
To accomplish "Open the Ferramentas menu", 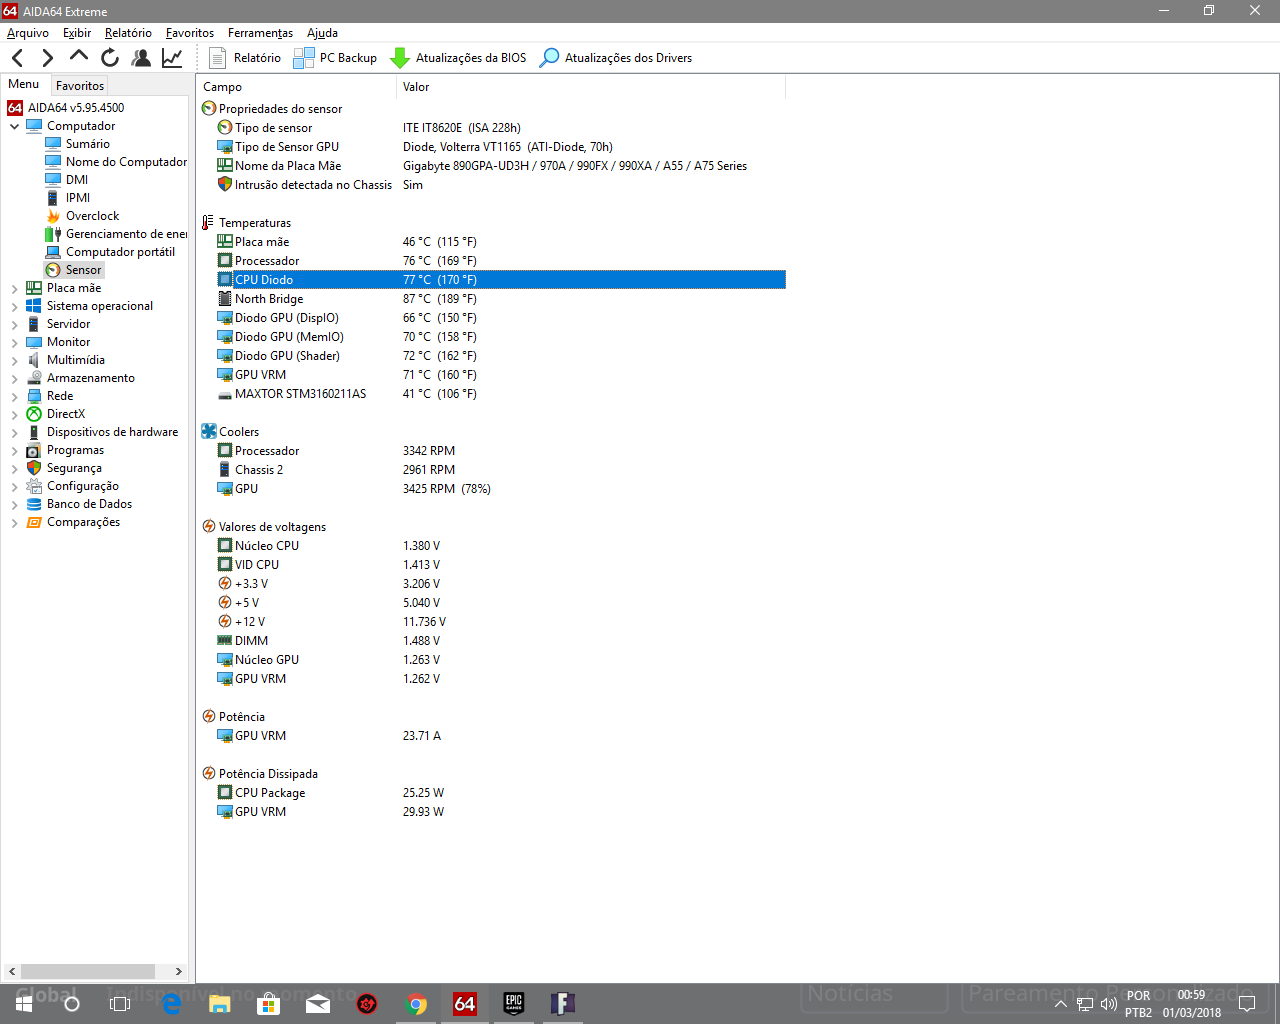I will (x=260, y=33).
